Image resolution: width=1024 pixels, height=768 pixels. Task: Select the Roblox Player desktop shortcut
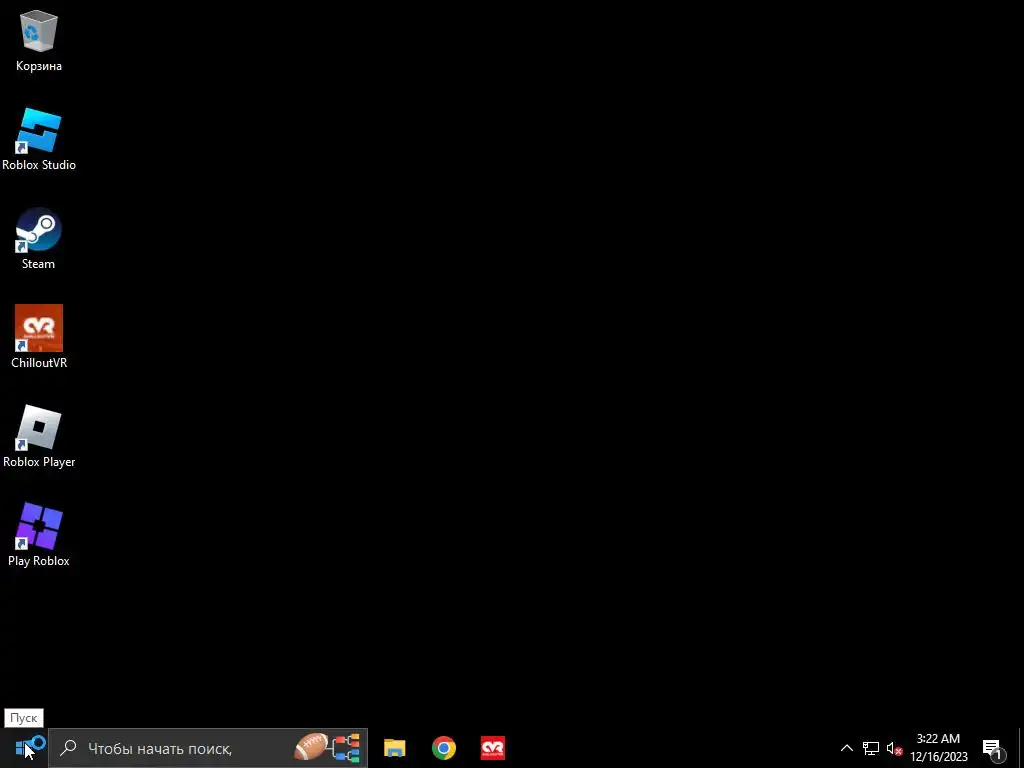pos(39,437)
